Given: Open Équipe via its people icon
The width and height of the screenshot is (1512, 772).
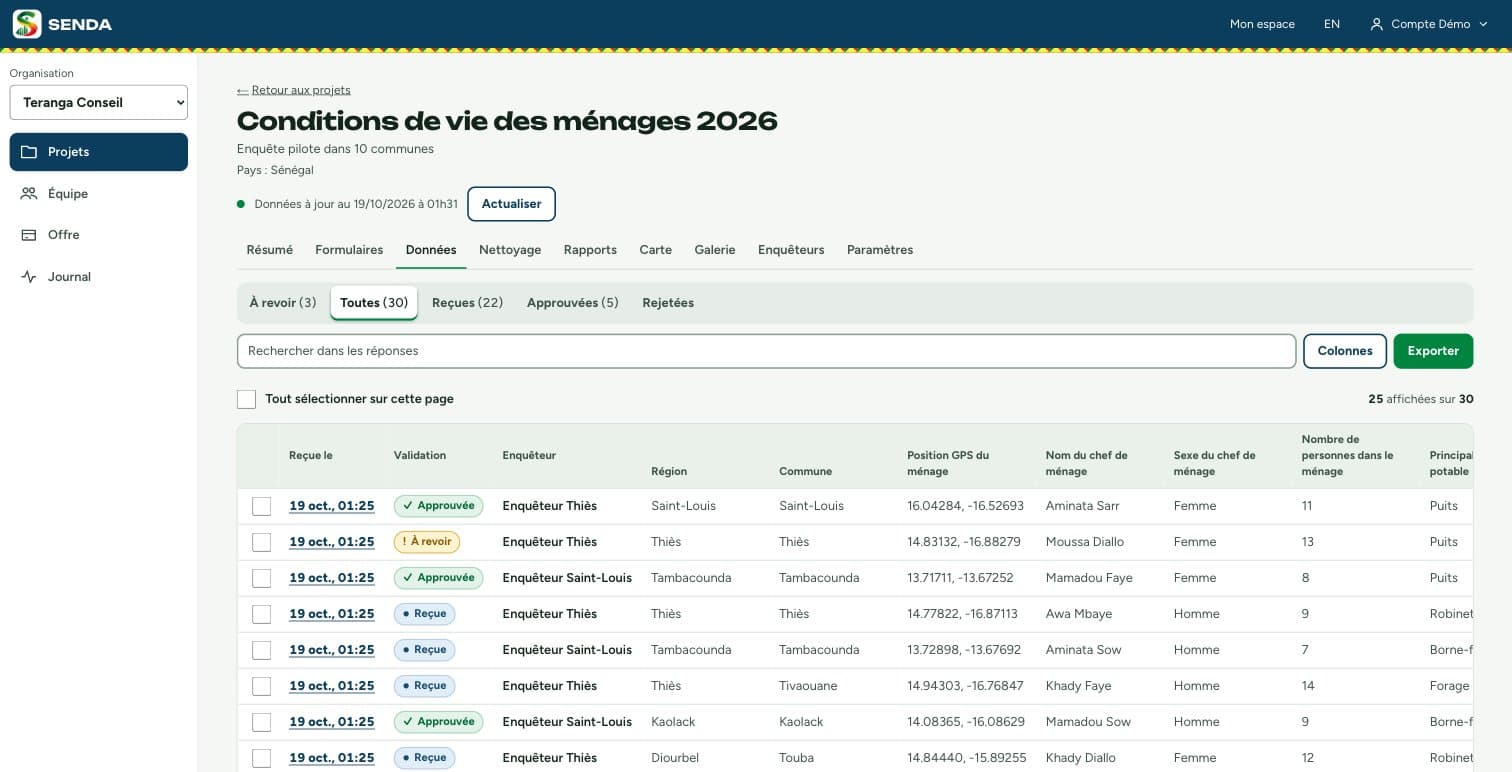Looking at the screenshot, I should [x=29, y=194].
